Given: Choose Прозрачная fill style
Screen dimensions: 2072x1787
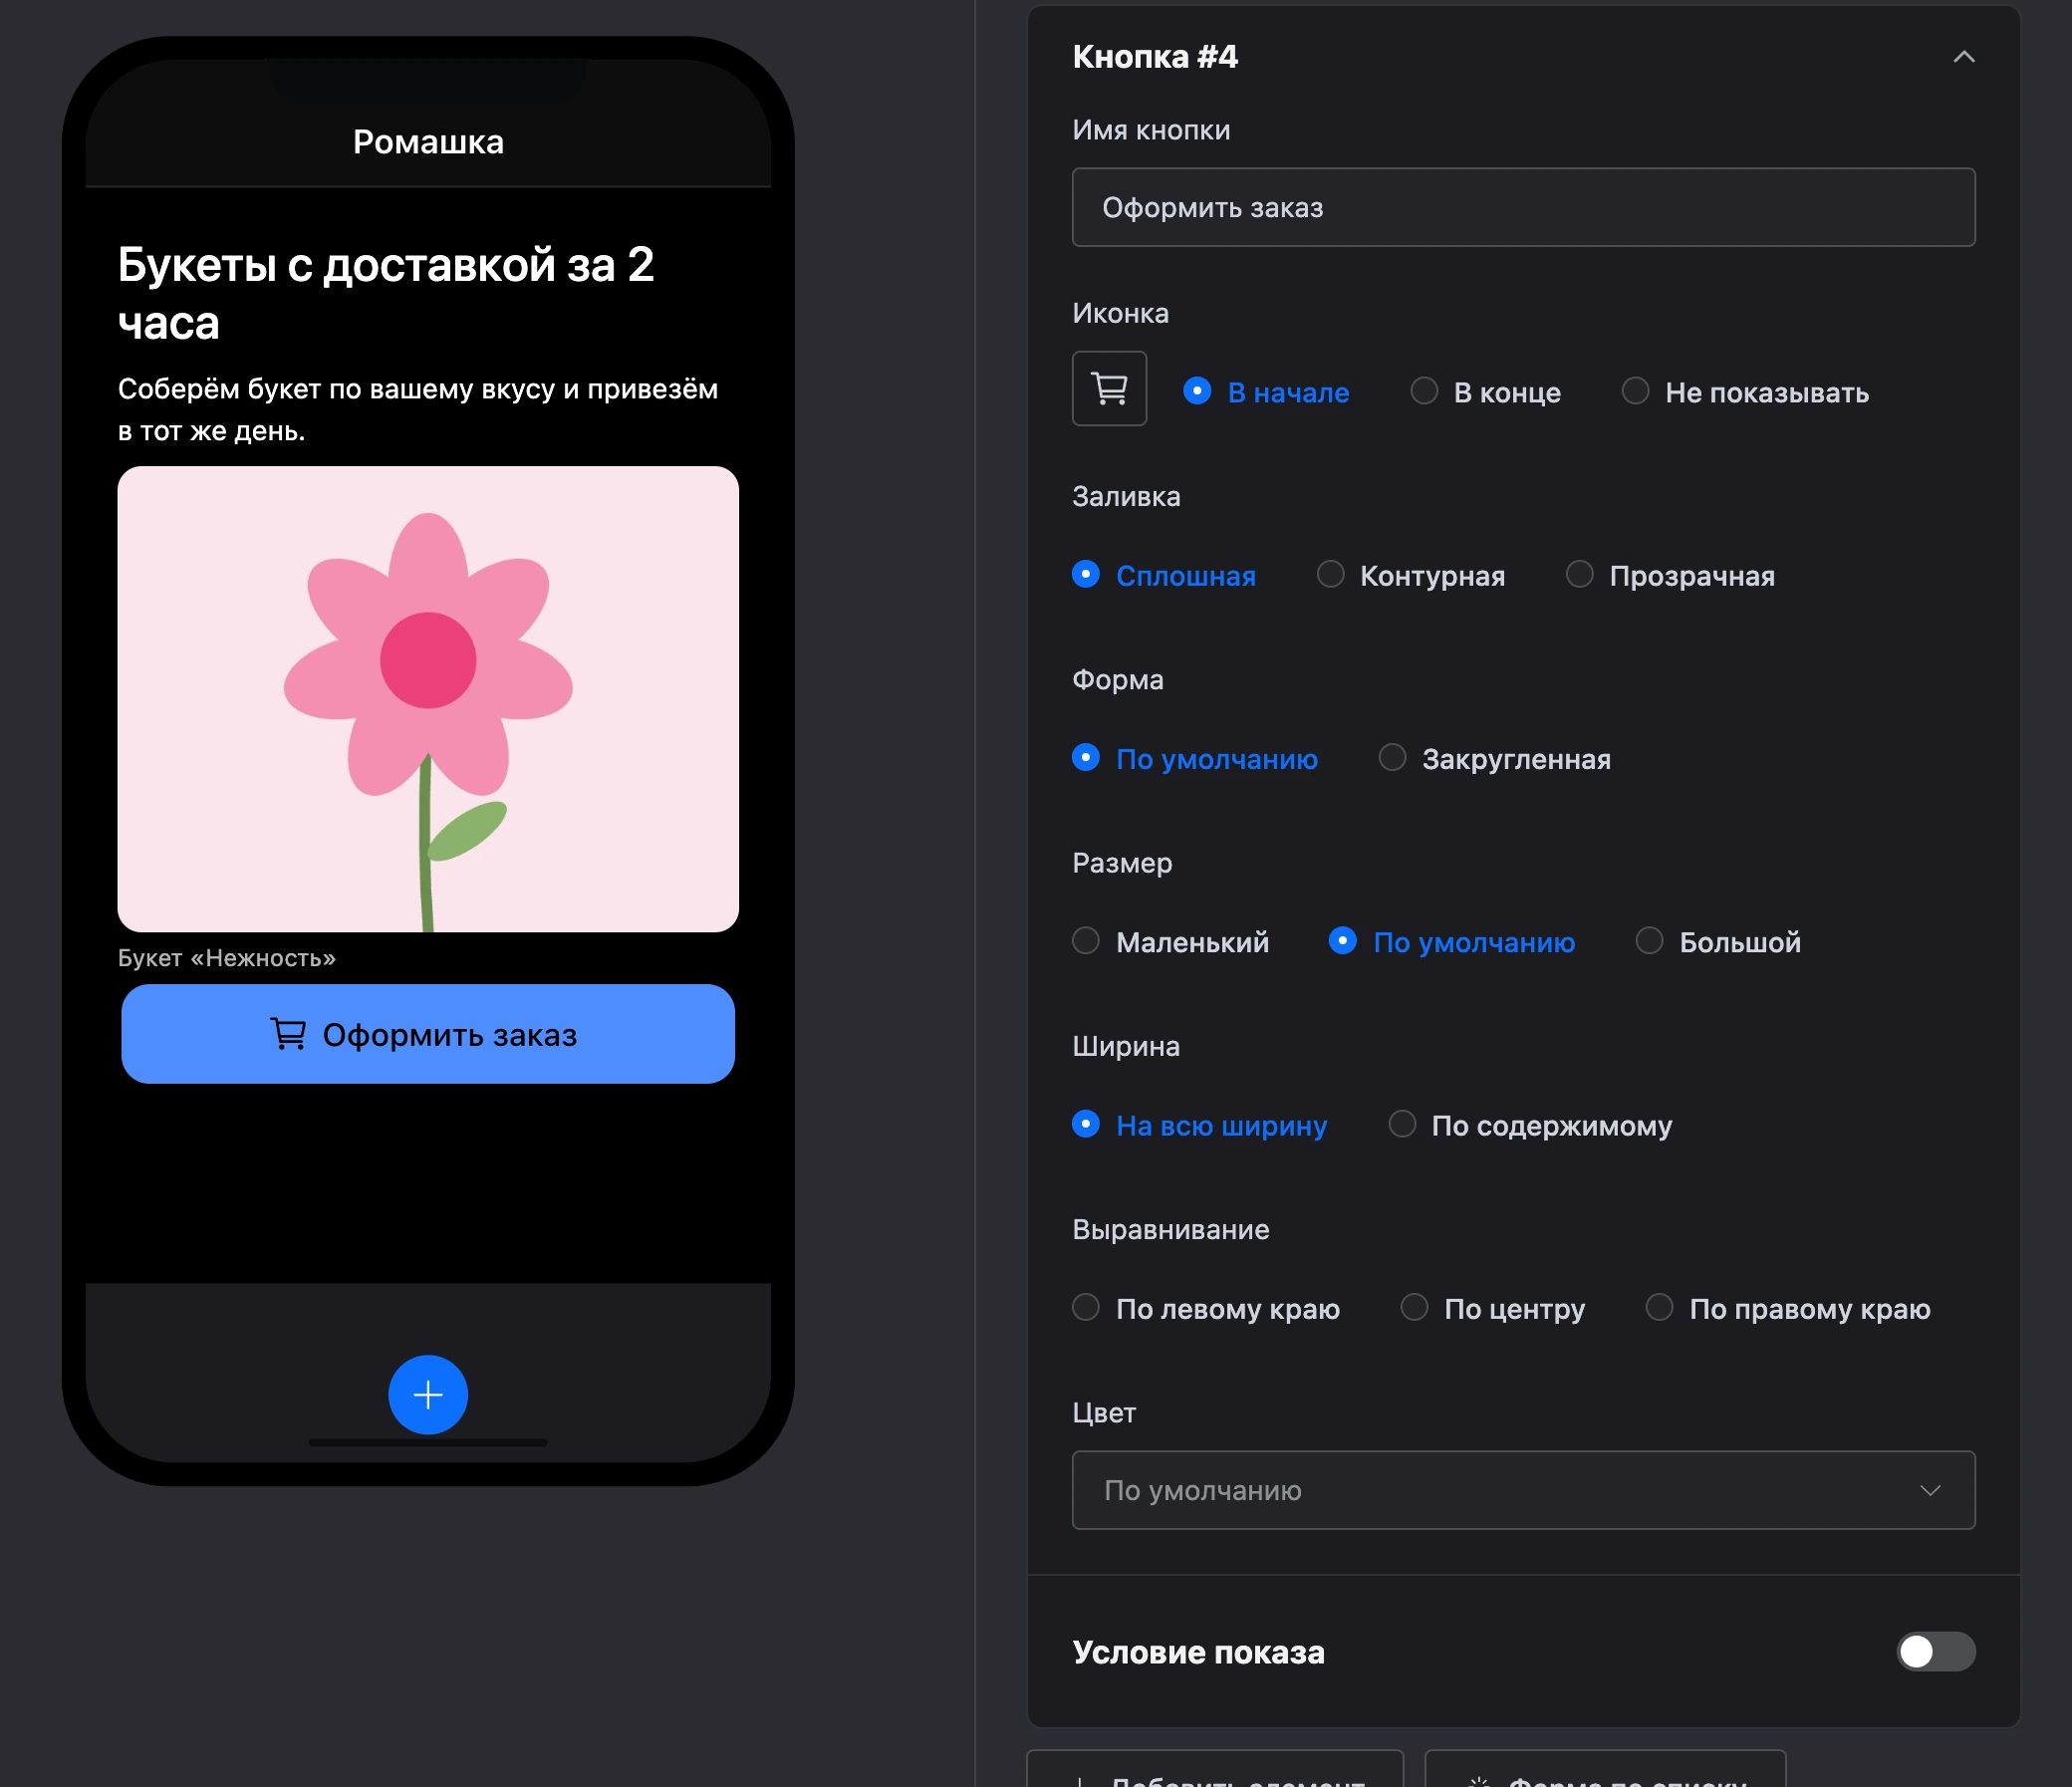Looking at the screenshot, I should pyautogui.click(x=1670, y=575).
